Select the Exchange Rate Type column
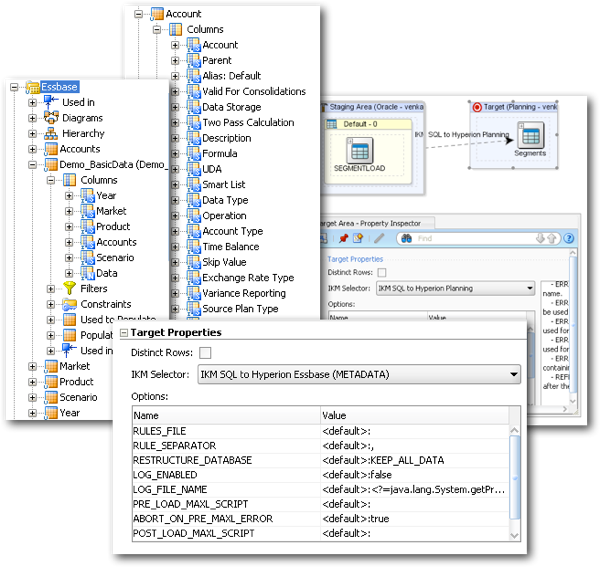 [x=248, y=278]
